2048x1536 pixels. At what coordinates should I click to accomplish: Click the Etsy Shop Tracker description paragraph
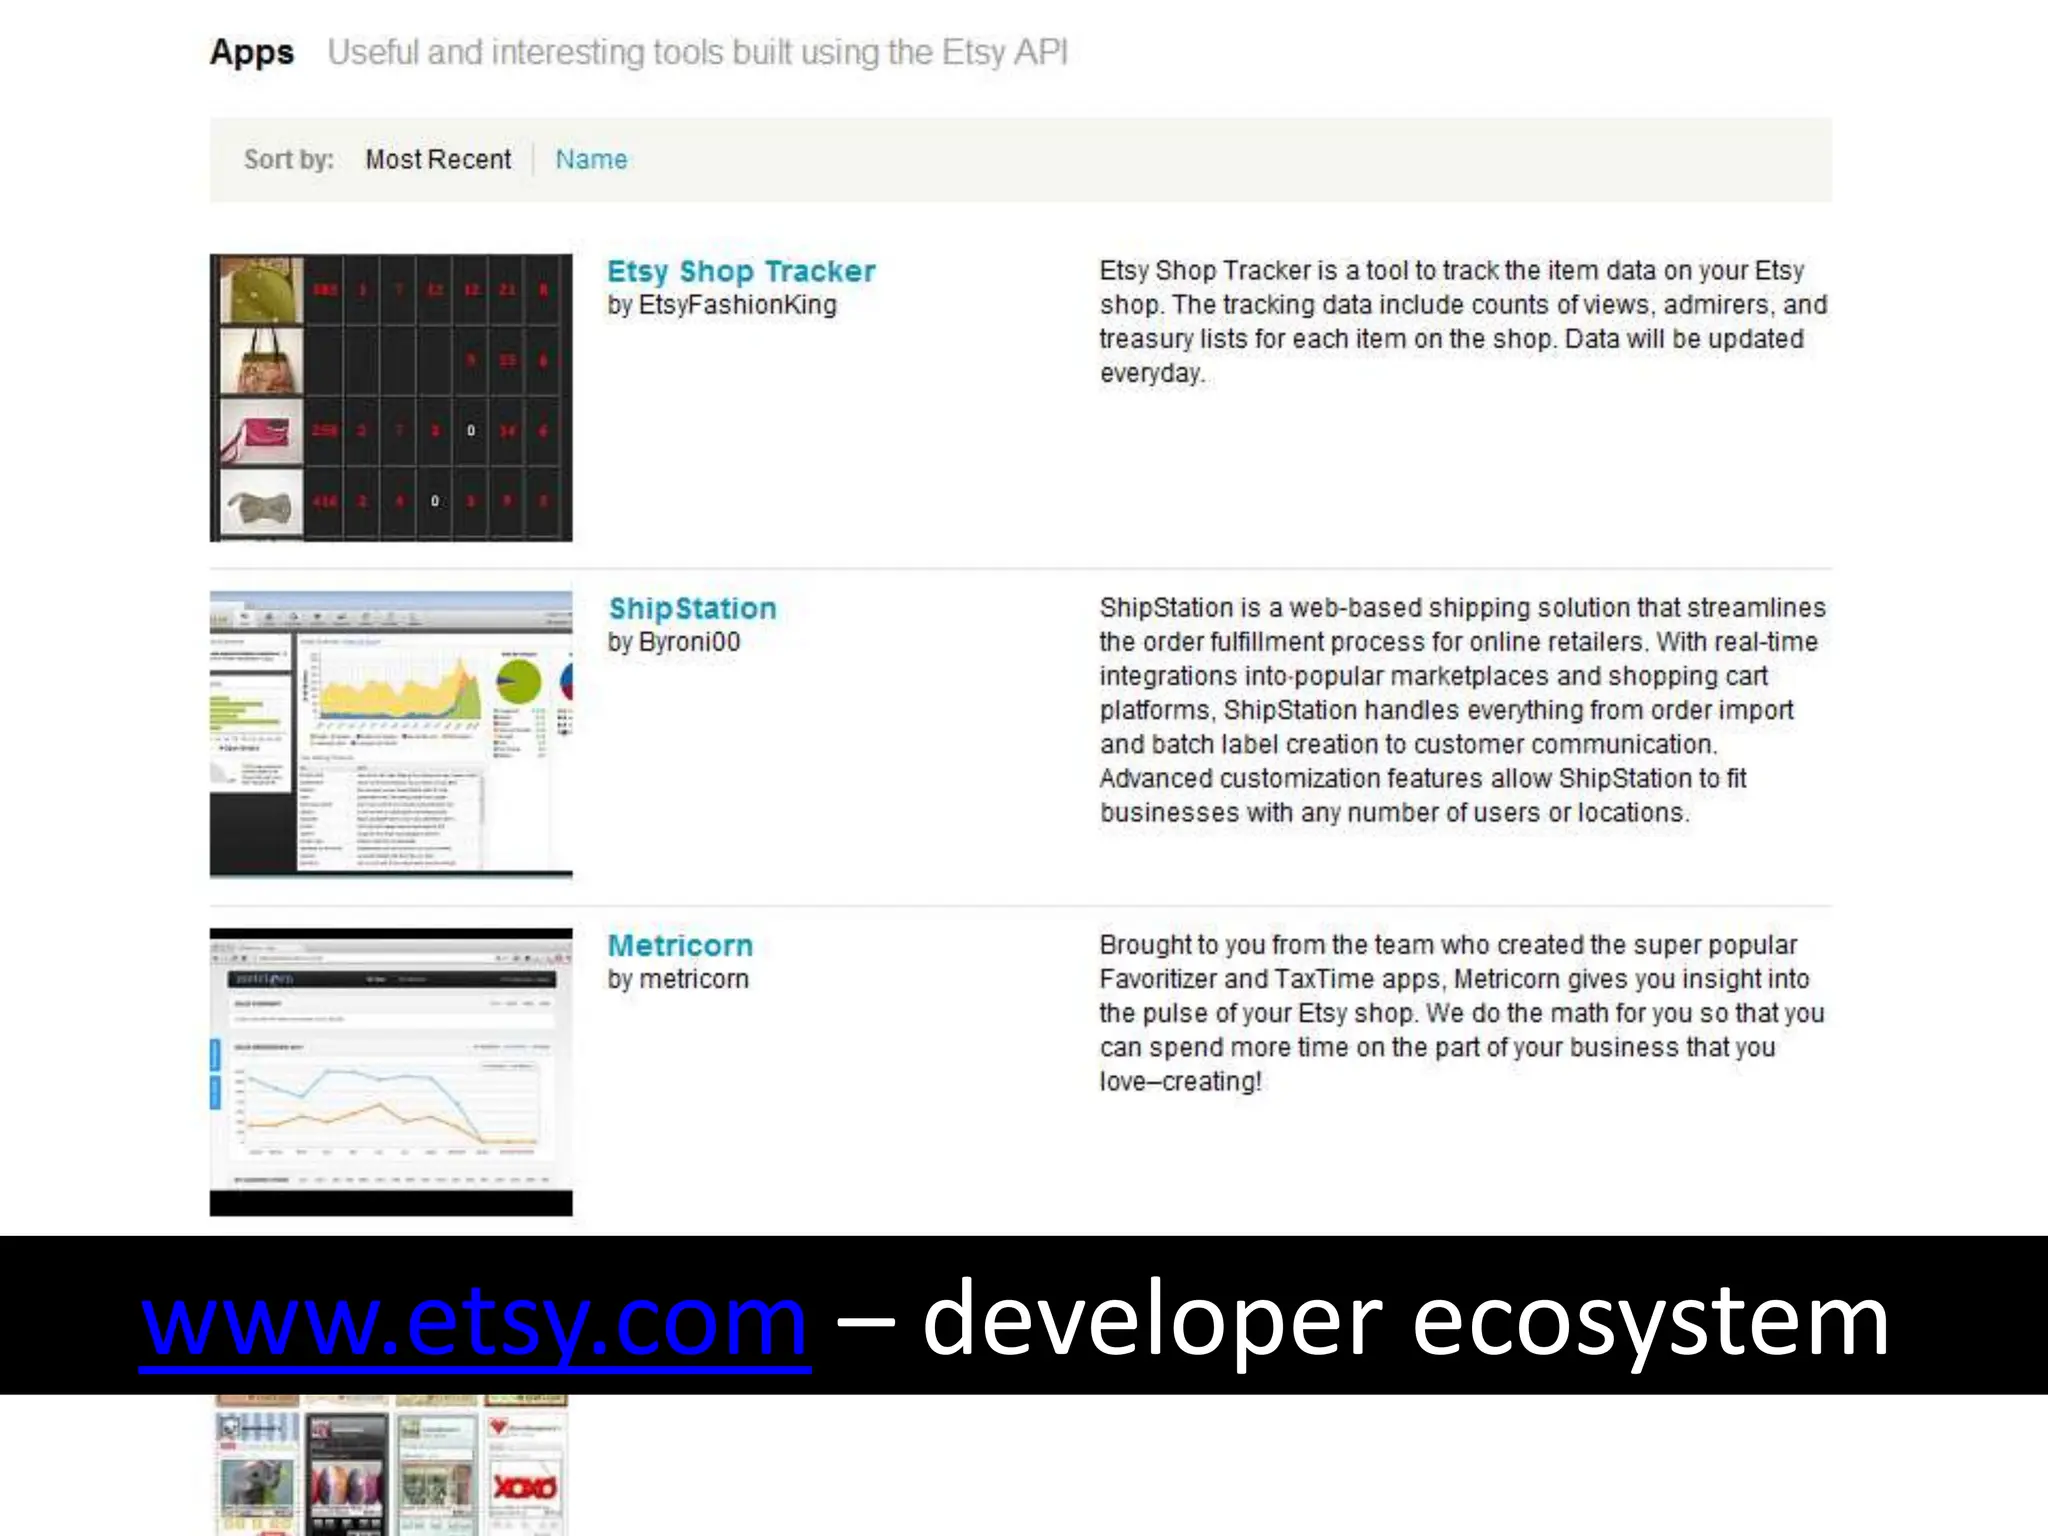coord(1463,322)
